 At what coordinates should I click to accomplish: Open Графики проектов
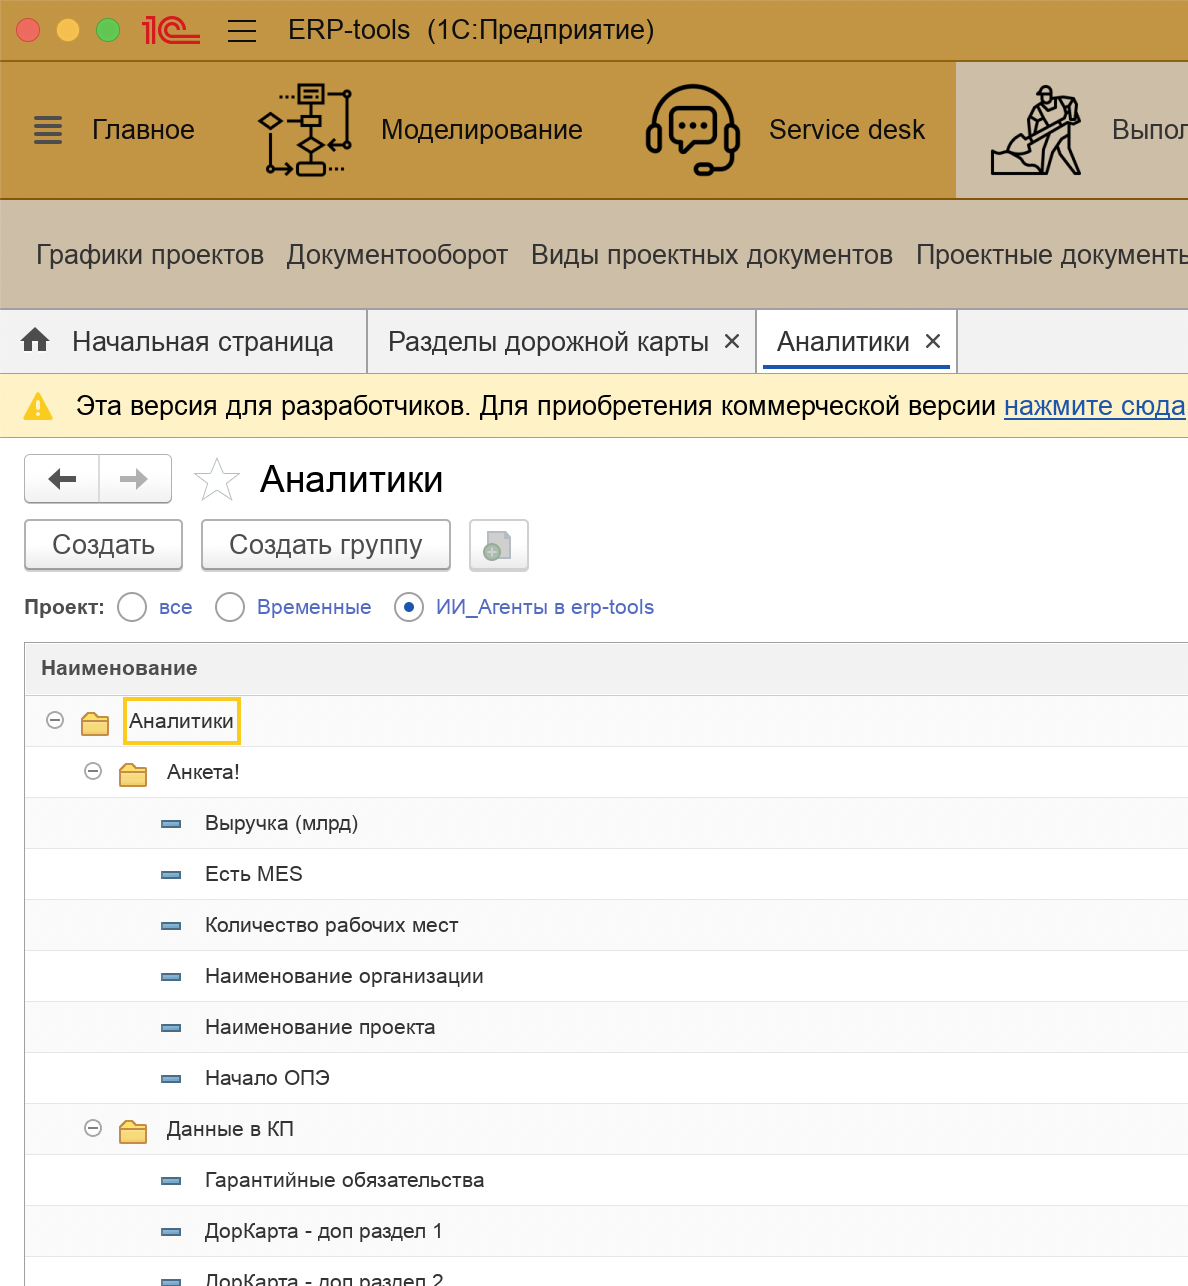[150, 255]
